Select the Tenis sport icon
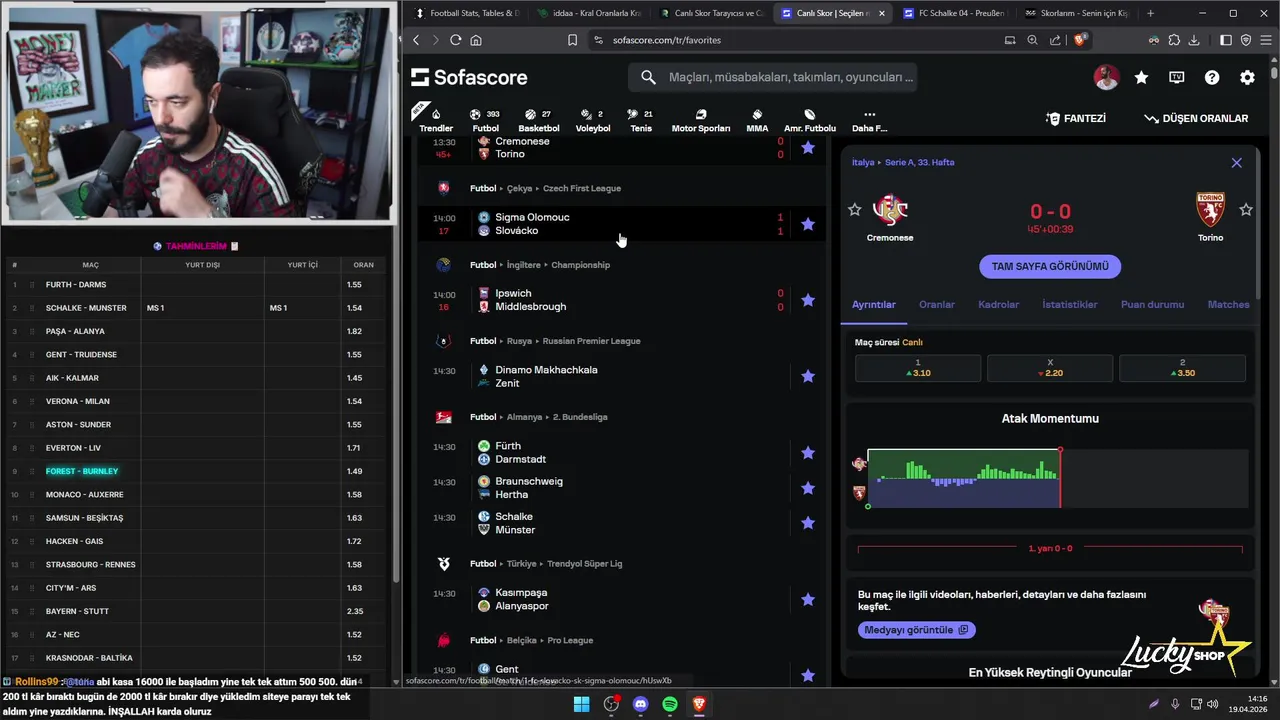1280x720 pixels. click(x=641, y=120)
